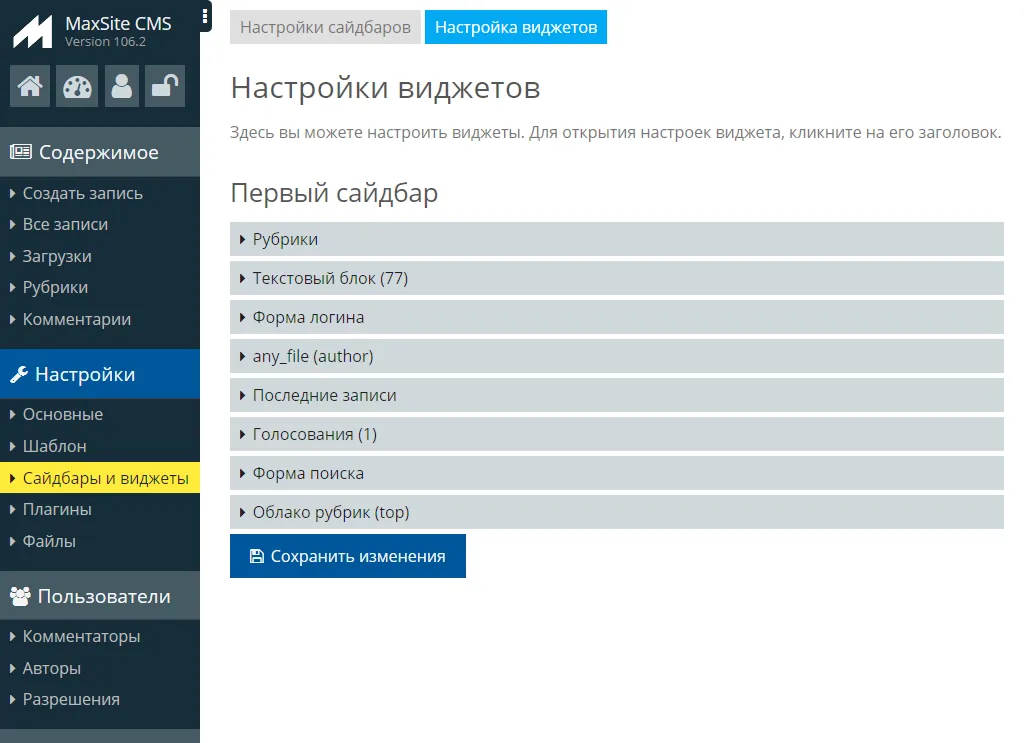The image size is (1024, 743).
Task: Go to Плагины settings page
Action: (57, 509)
